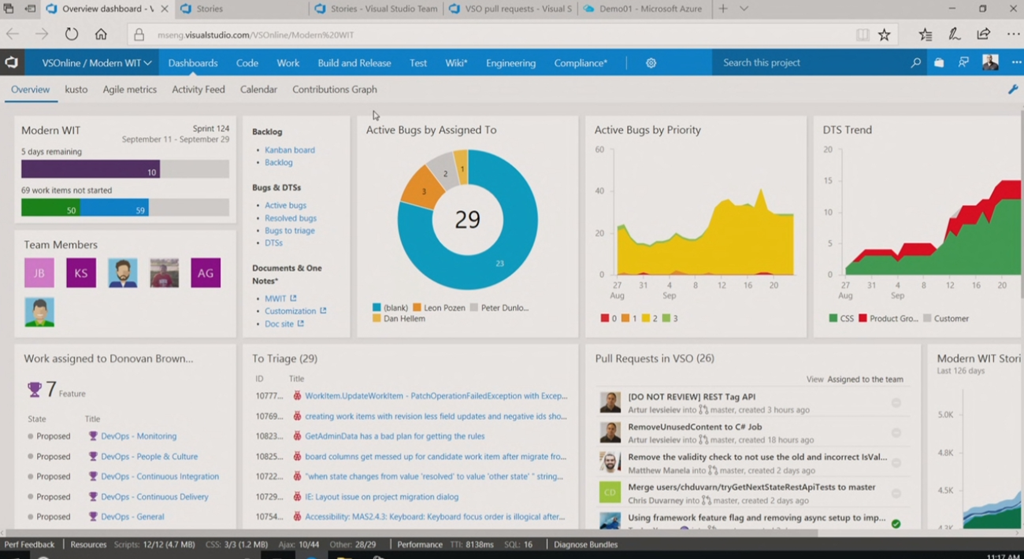Open the Build and Release menu
This screenshot has height=559, width=1024.
[x=354, y=63]
